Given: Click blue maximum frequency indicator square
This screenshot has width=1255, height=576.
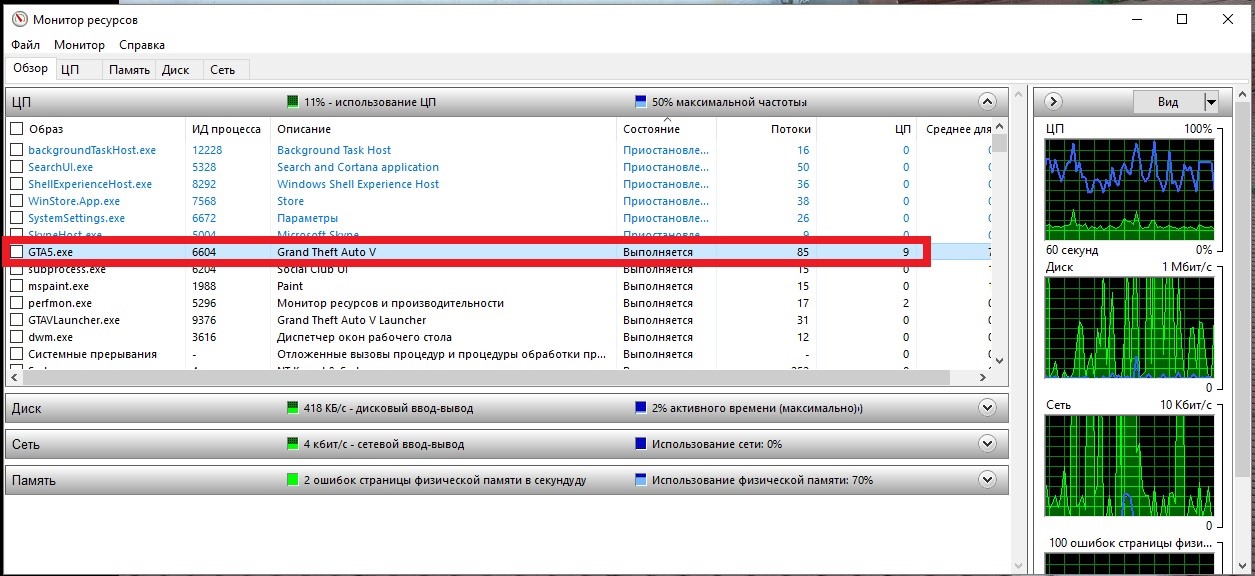Looking at the screenshot, I should click(641, 102).
